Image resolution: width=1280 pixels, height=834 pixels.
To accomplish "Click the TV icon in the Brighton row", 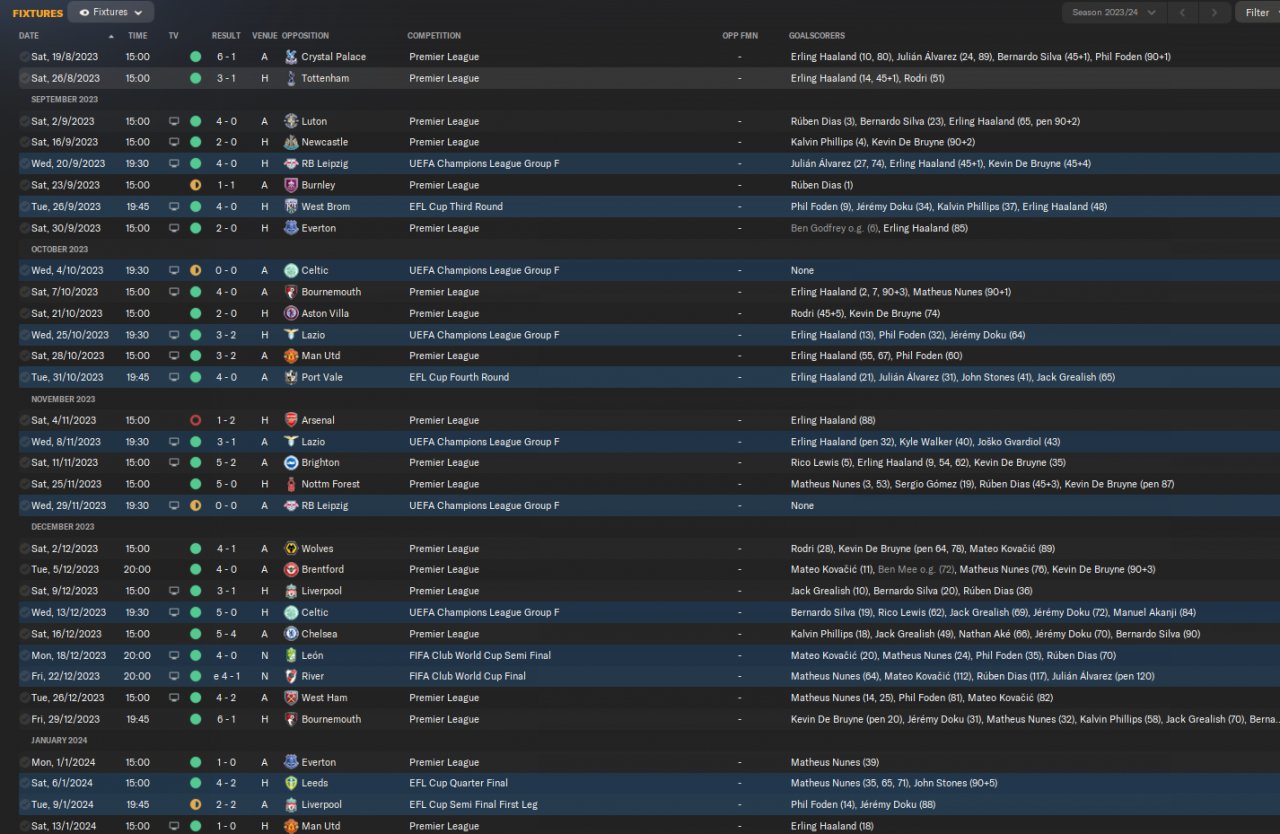I will [x=174, y=463].
